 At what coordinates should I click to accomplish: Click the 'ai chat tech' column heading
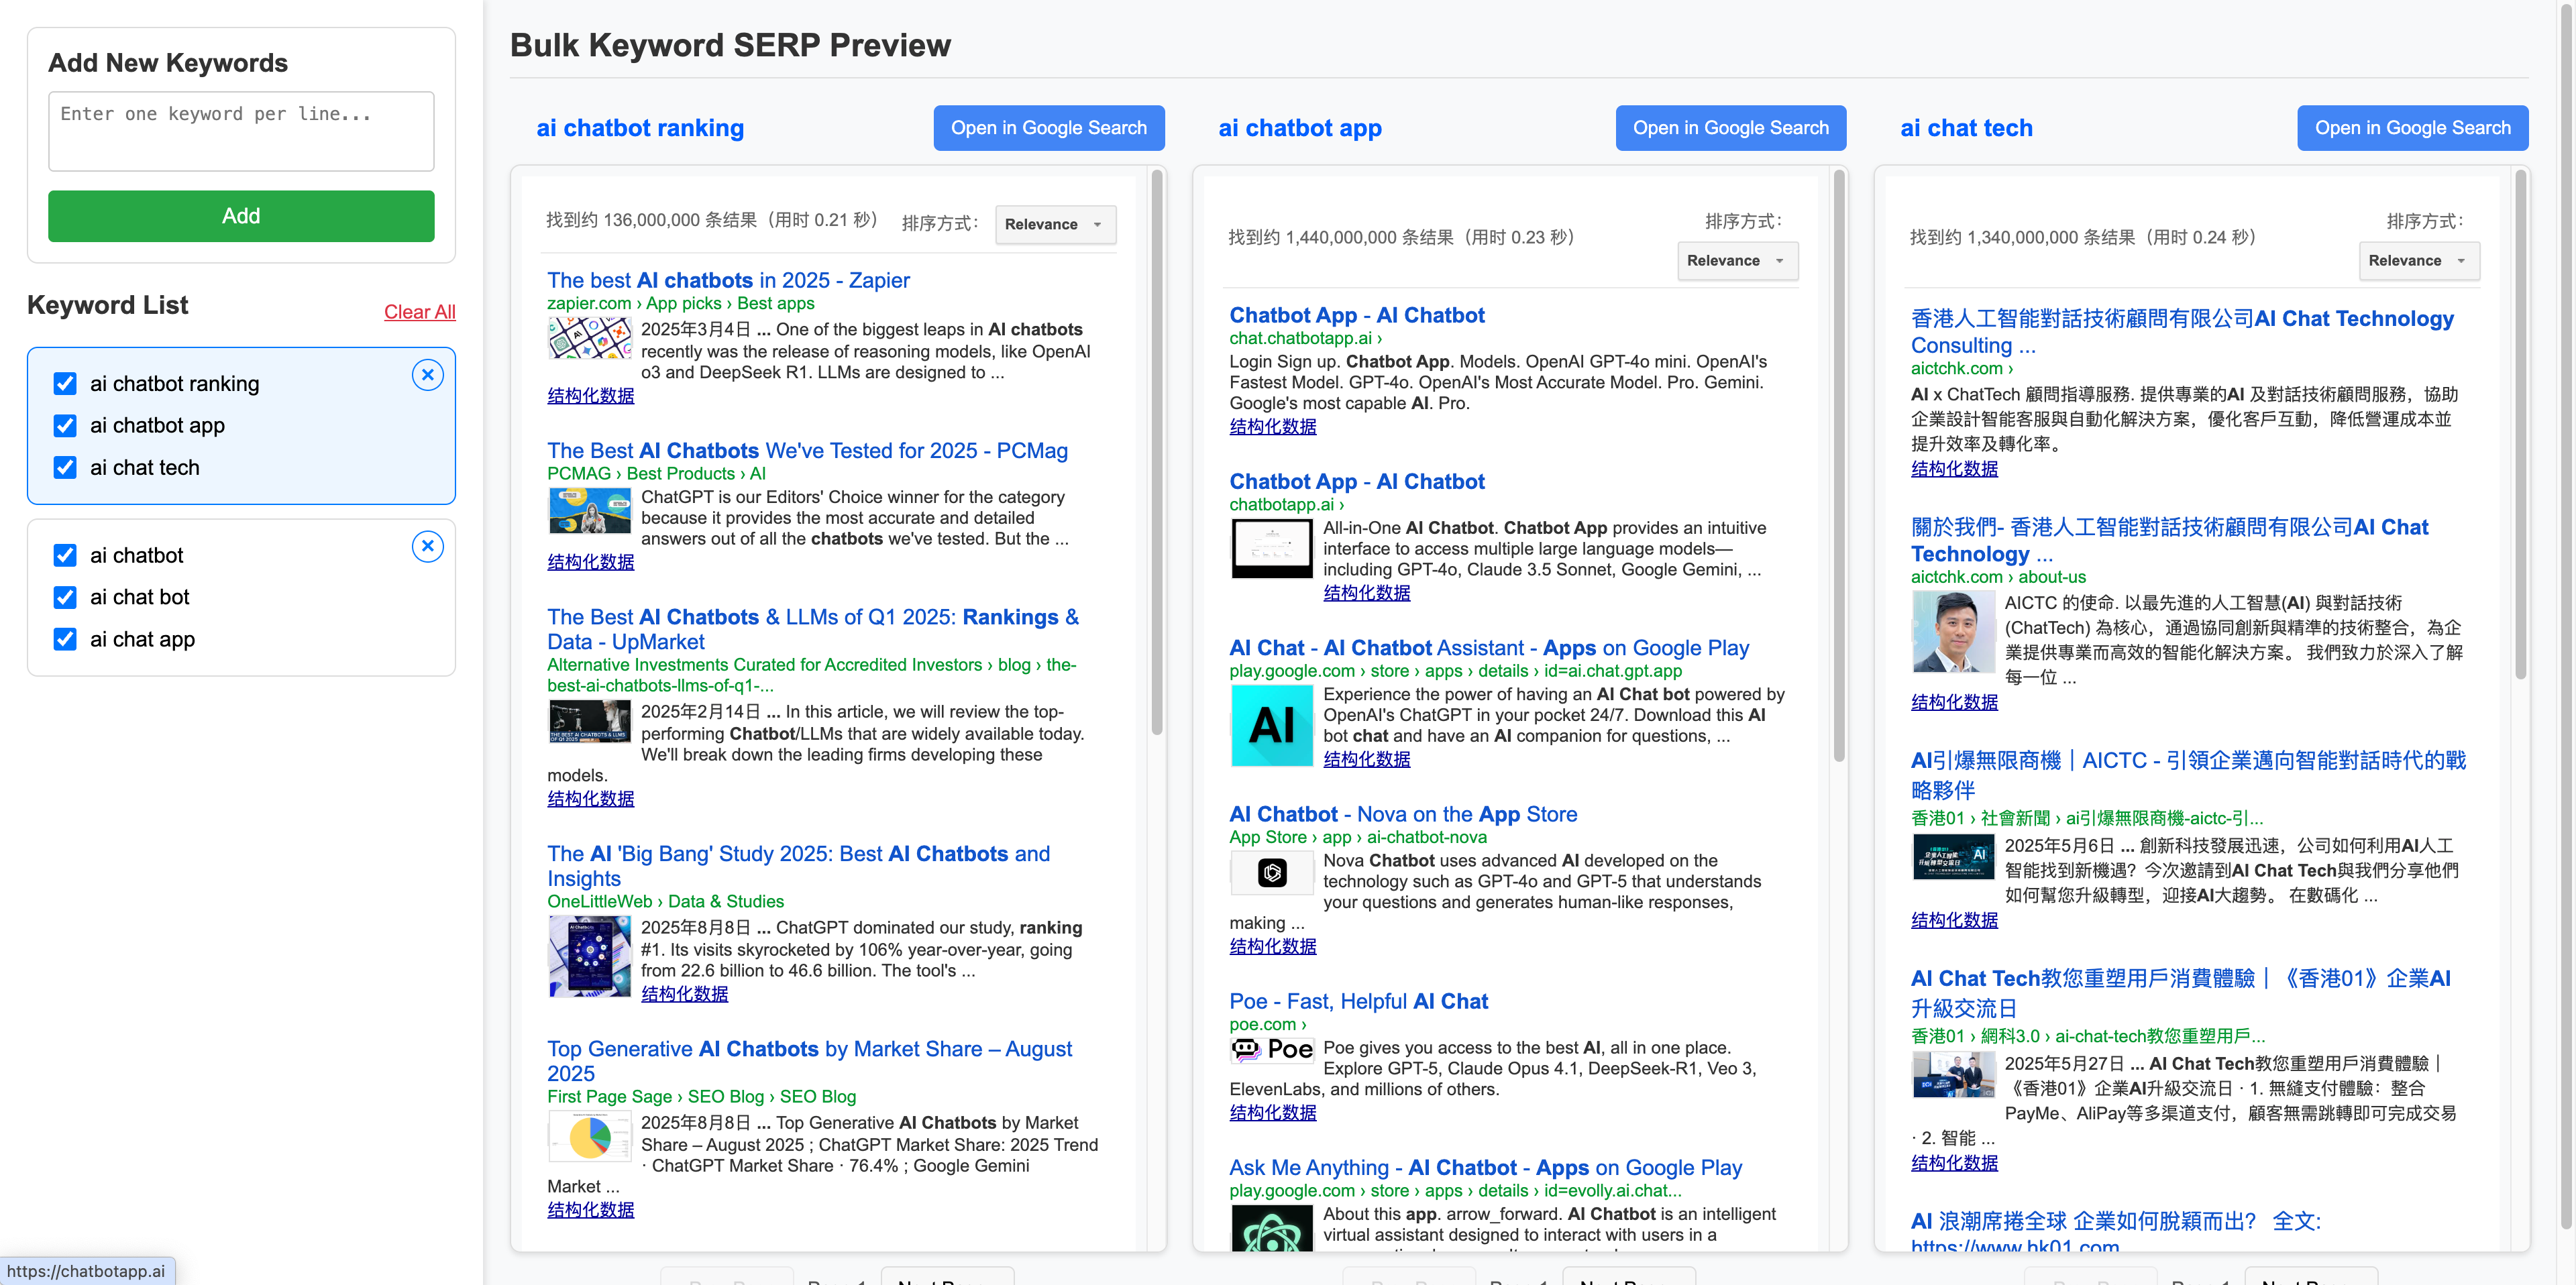[x=1966, y=128]
